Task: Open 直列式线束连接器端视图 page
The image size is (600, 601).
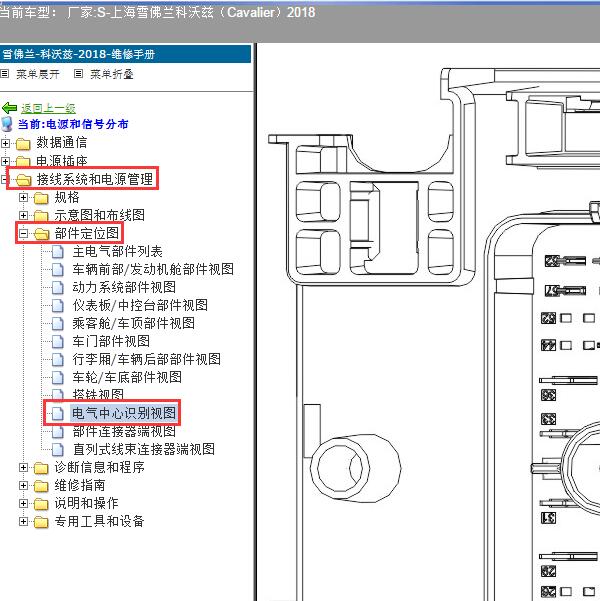Action: click(x=143, y=449)
